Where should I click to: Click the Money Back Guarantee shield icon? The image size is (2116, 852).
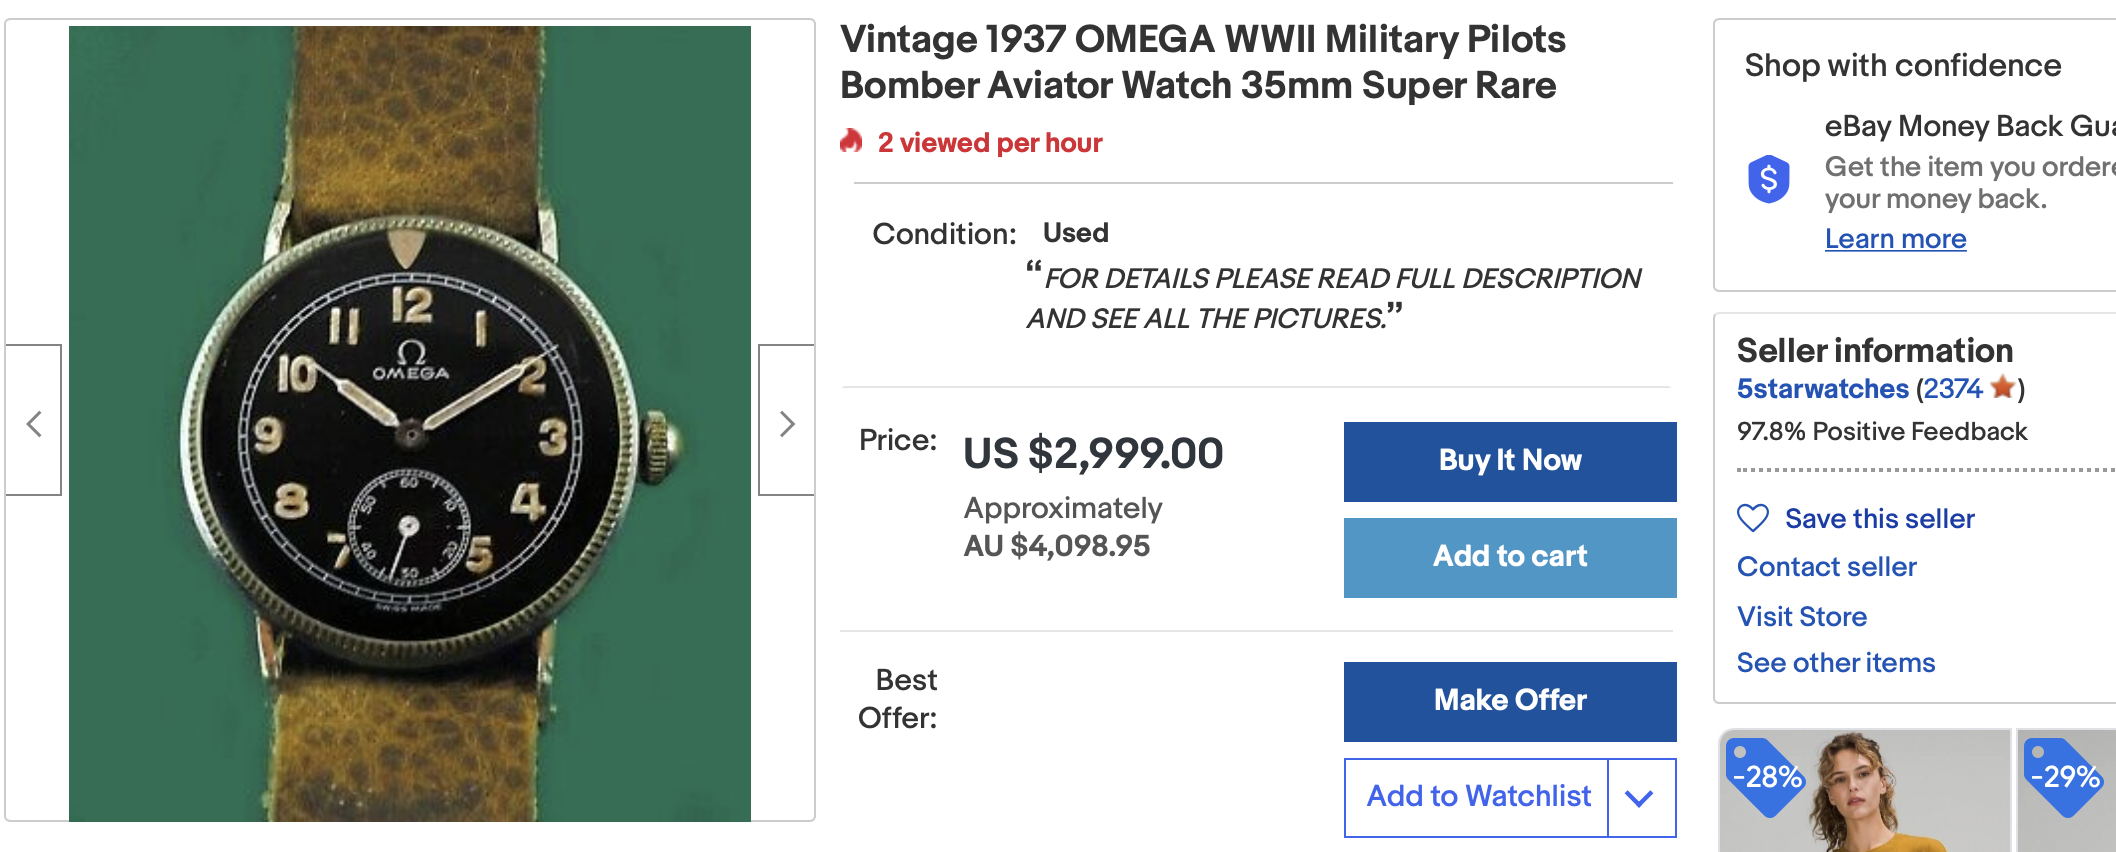(1769, 180)
